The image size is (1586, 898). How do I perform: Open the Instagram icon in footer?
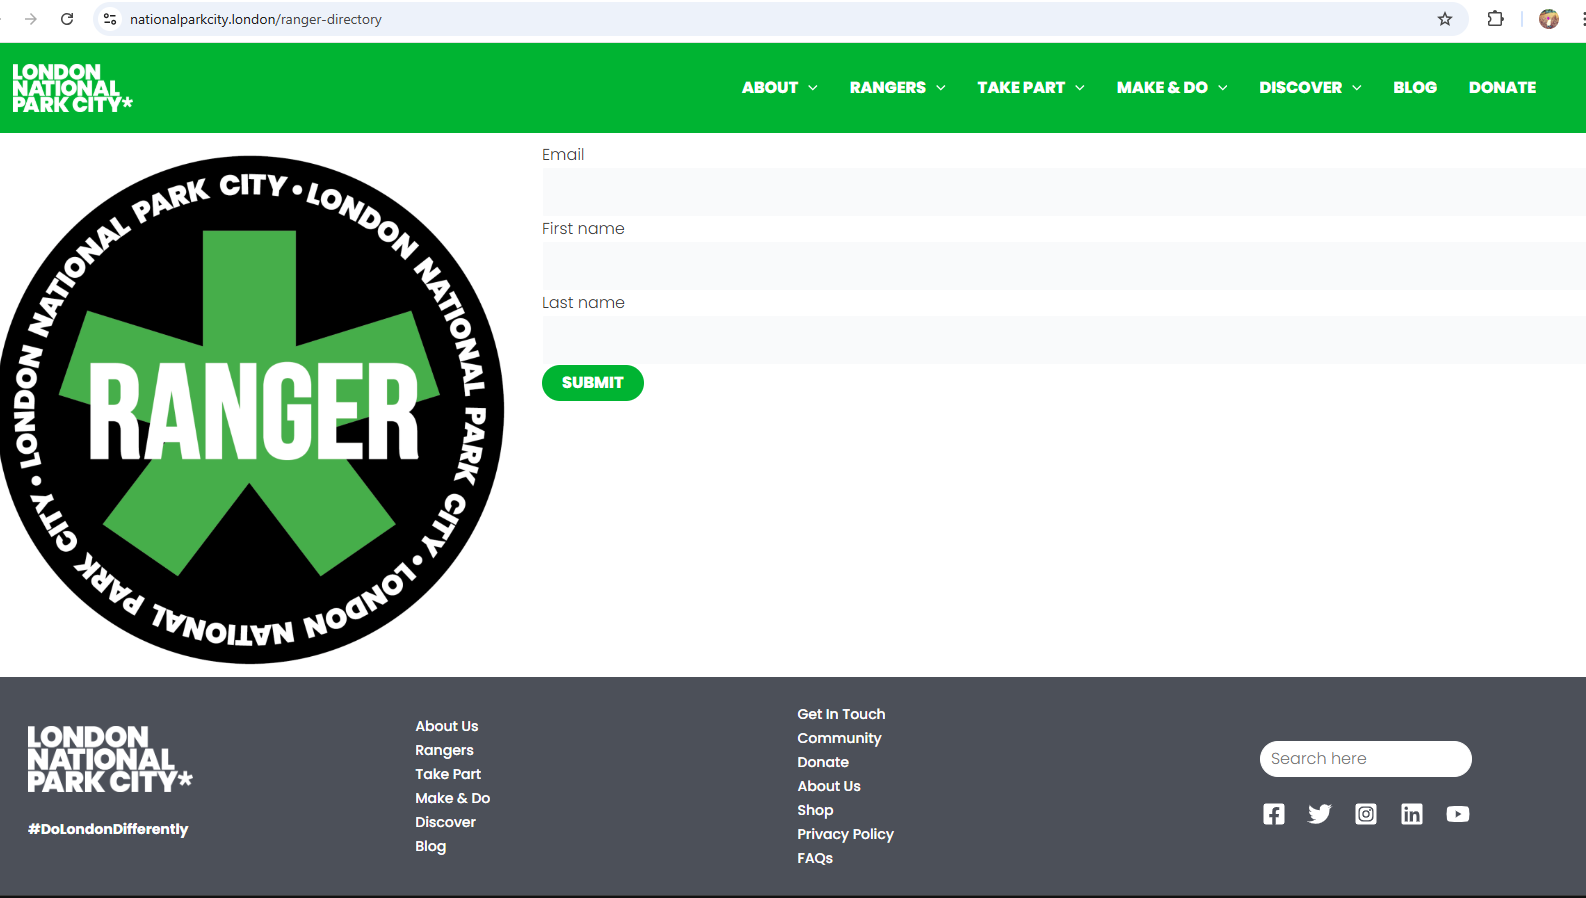pos(1366,814)
